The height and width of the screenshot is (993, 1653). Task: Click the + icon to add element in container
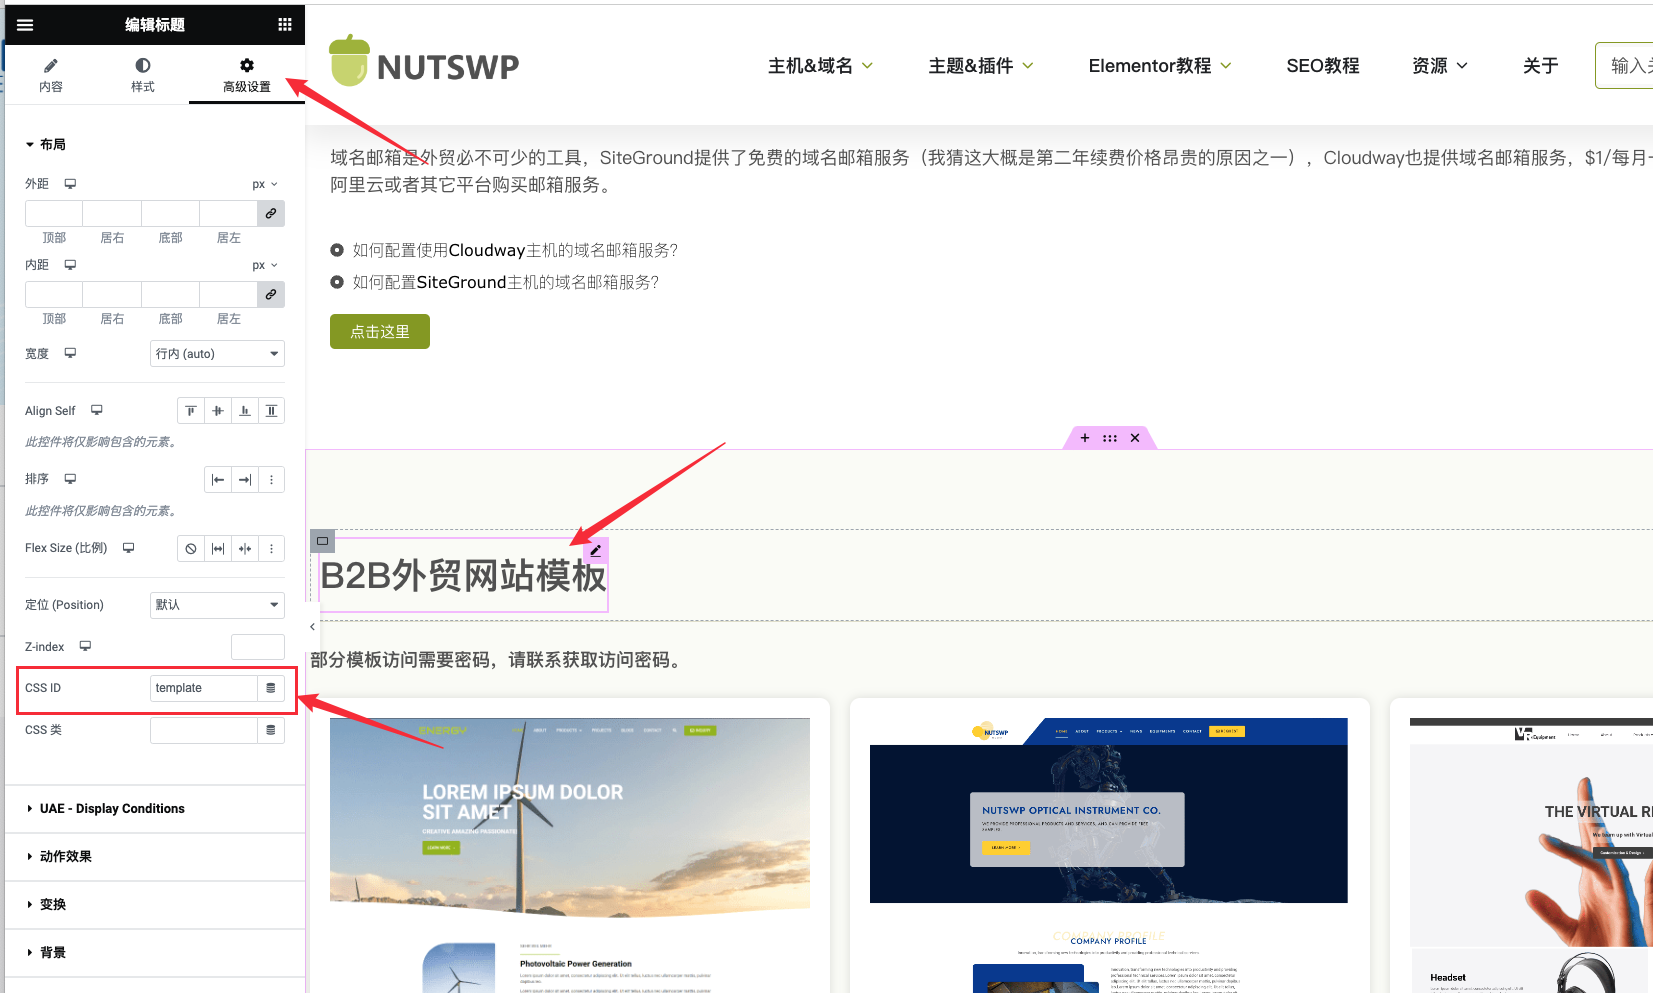pos(1084,438)
